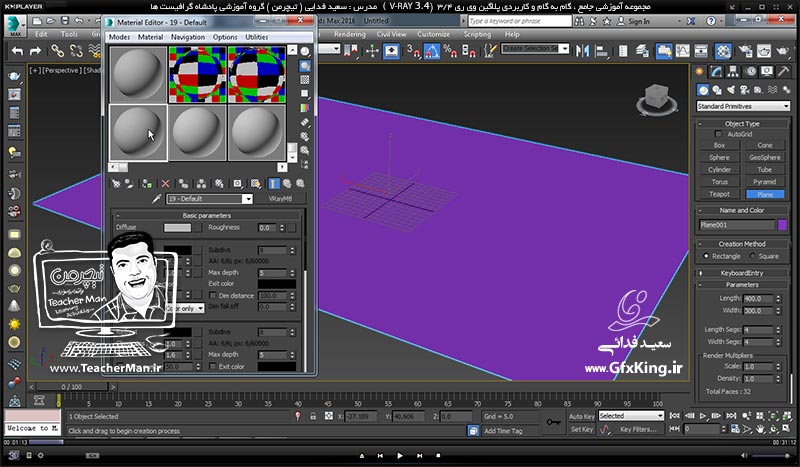Toggle Angle Snap icon in main toolbar

pyautogui.click(x=432, y=51)
